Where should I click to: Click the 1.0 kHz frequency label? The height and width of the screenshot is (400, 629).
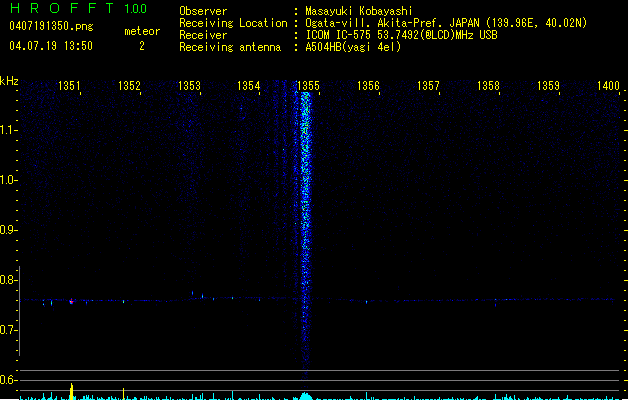pos(8,180)
